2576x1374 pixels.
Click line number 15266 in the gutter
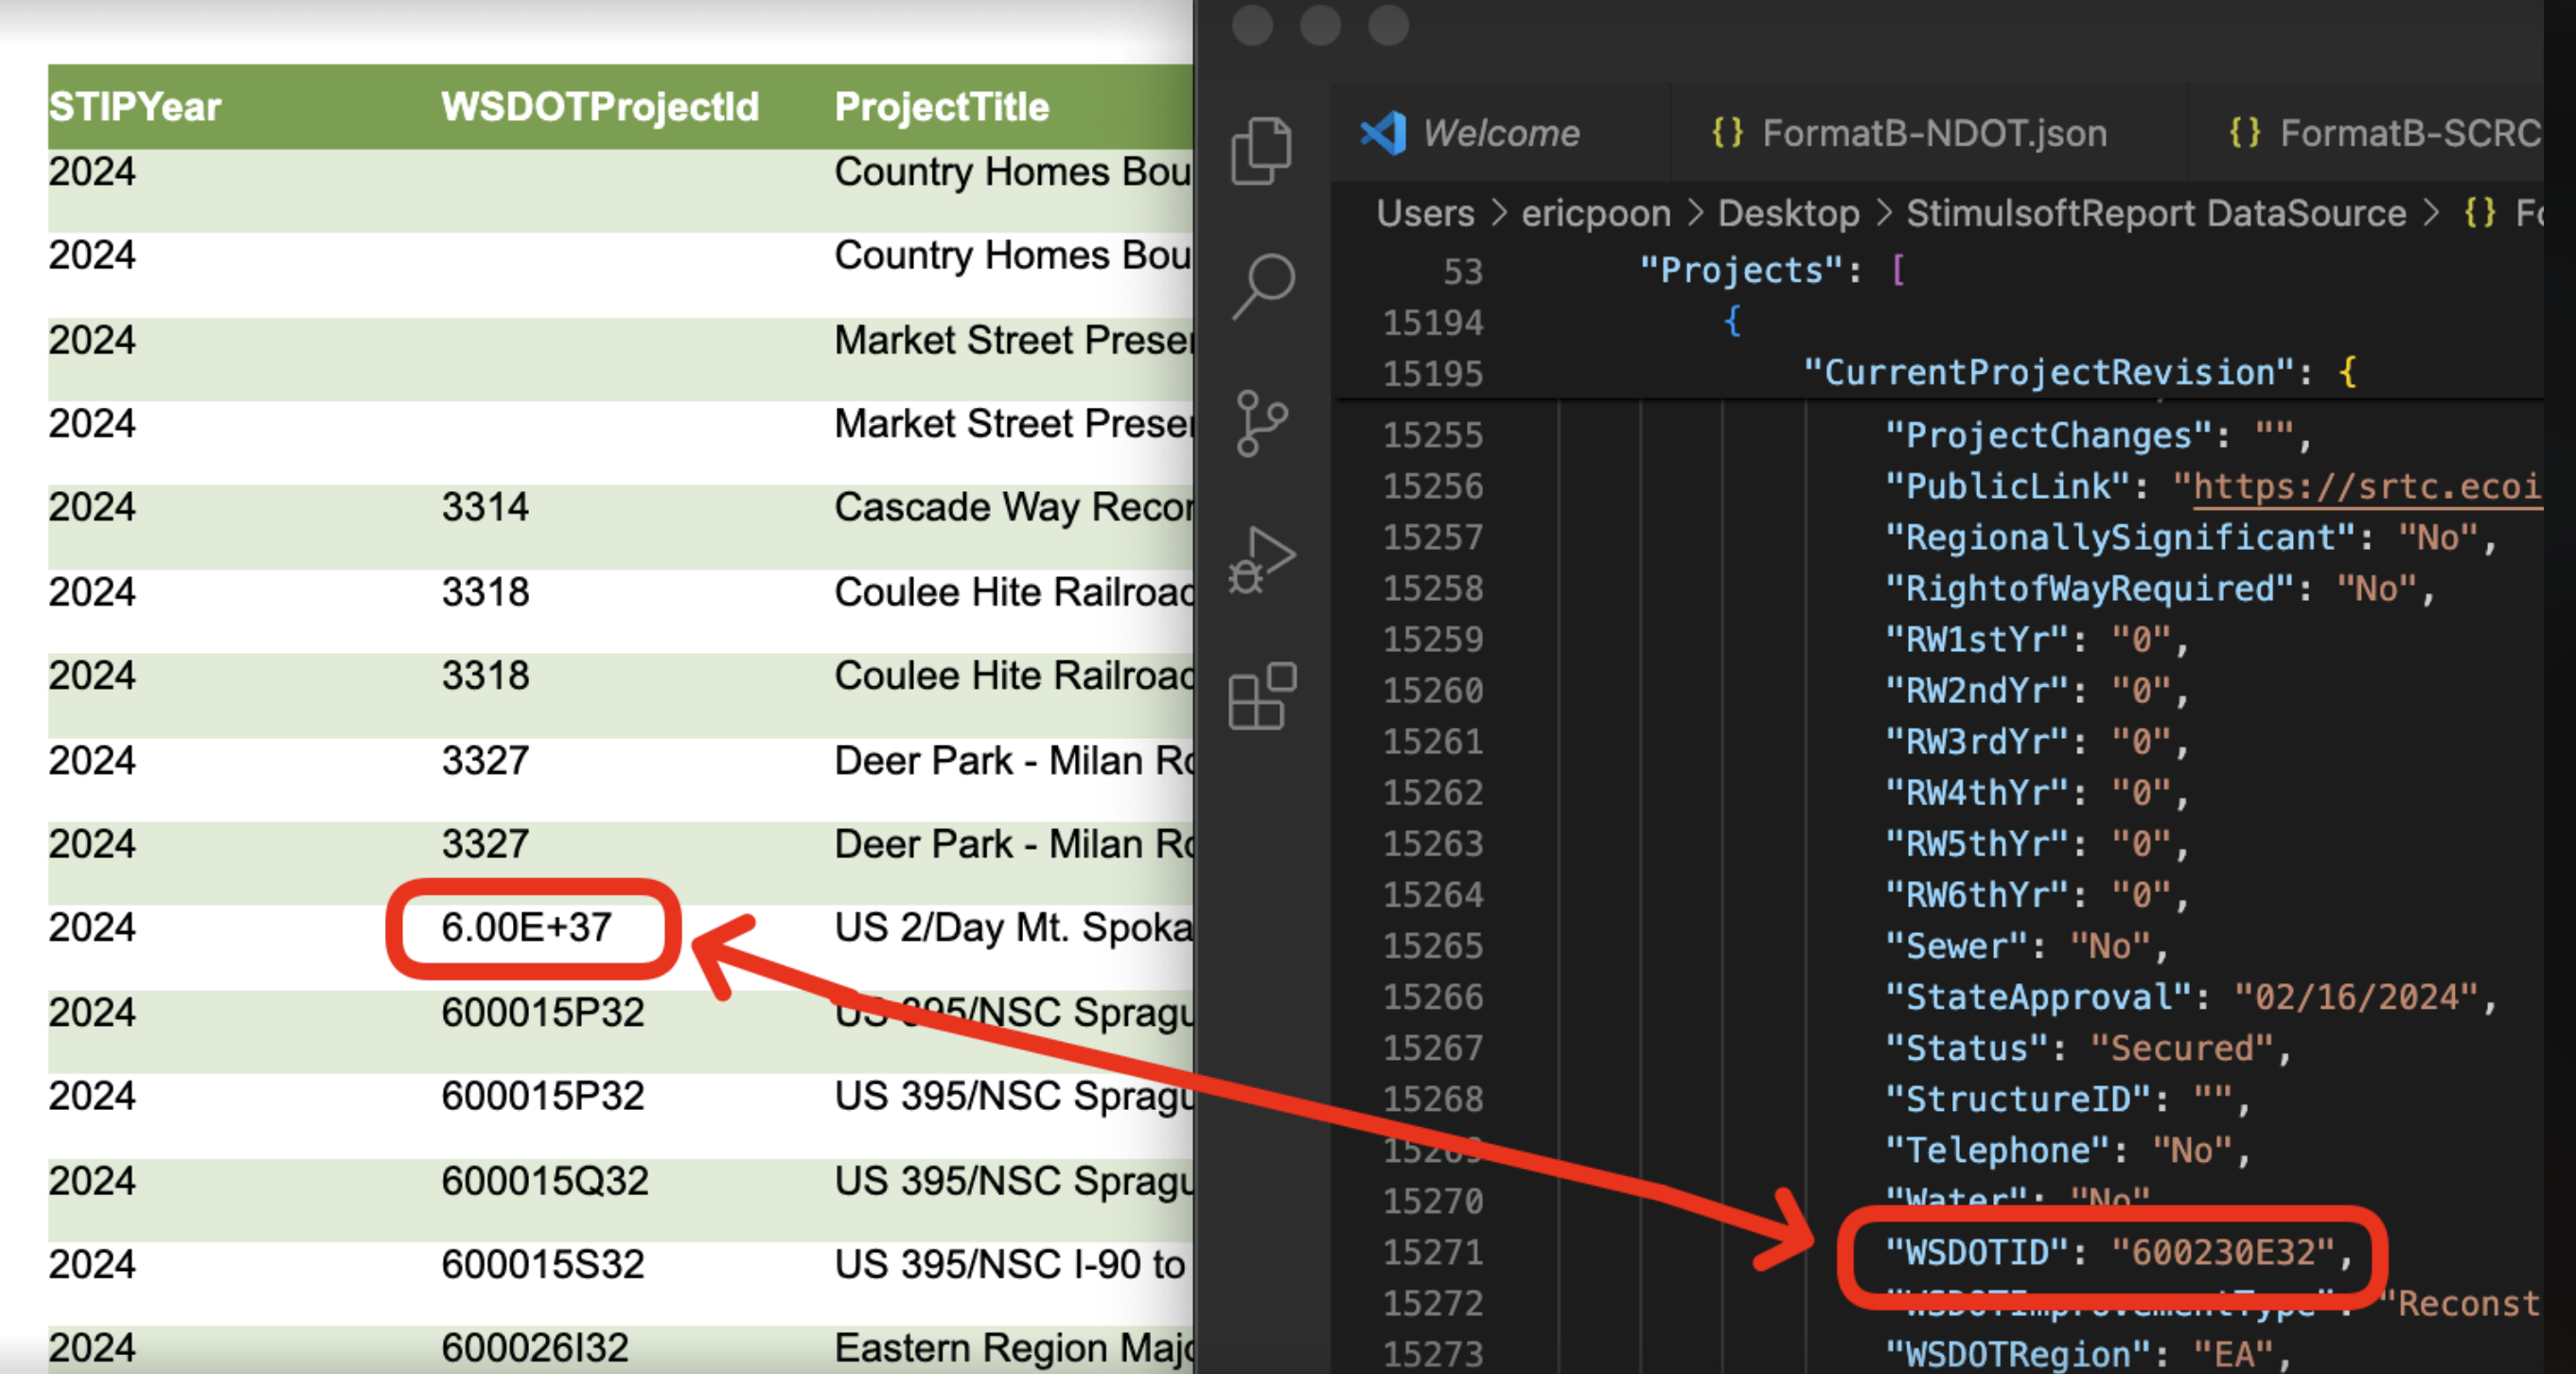point(1433,997)
